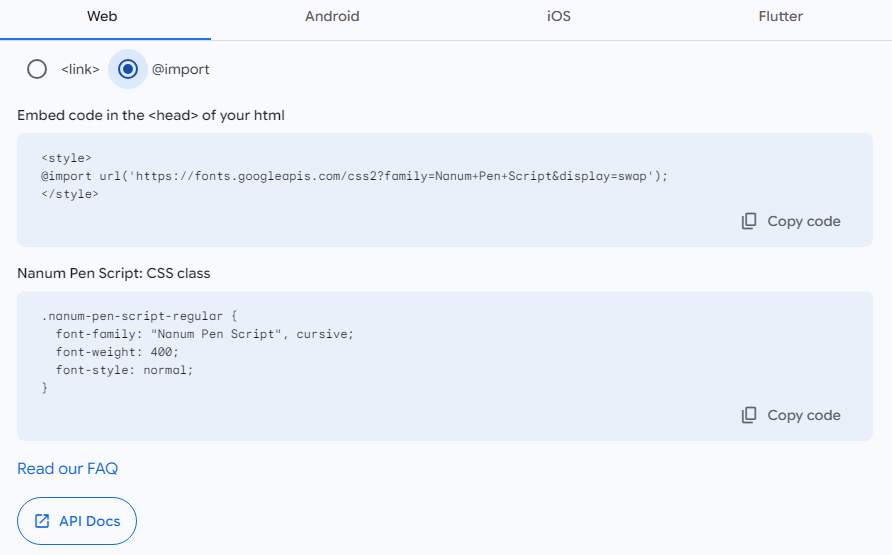Click the external-link icon on API Docs
892x555 pixels.
42,521
